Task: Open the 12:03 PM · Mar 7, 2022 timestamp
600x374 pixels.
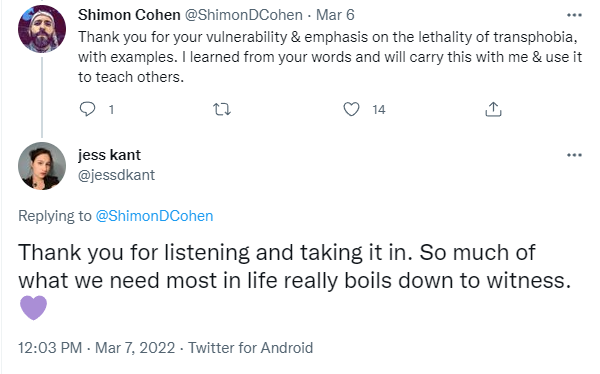Action: pyautogui.click(x=96, y=348)
